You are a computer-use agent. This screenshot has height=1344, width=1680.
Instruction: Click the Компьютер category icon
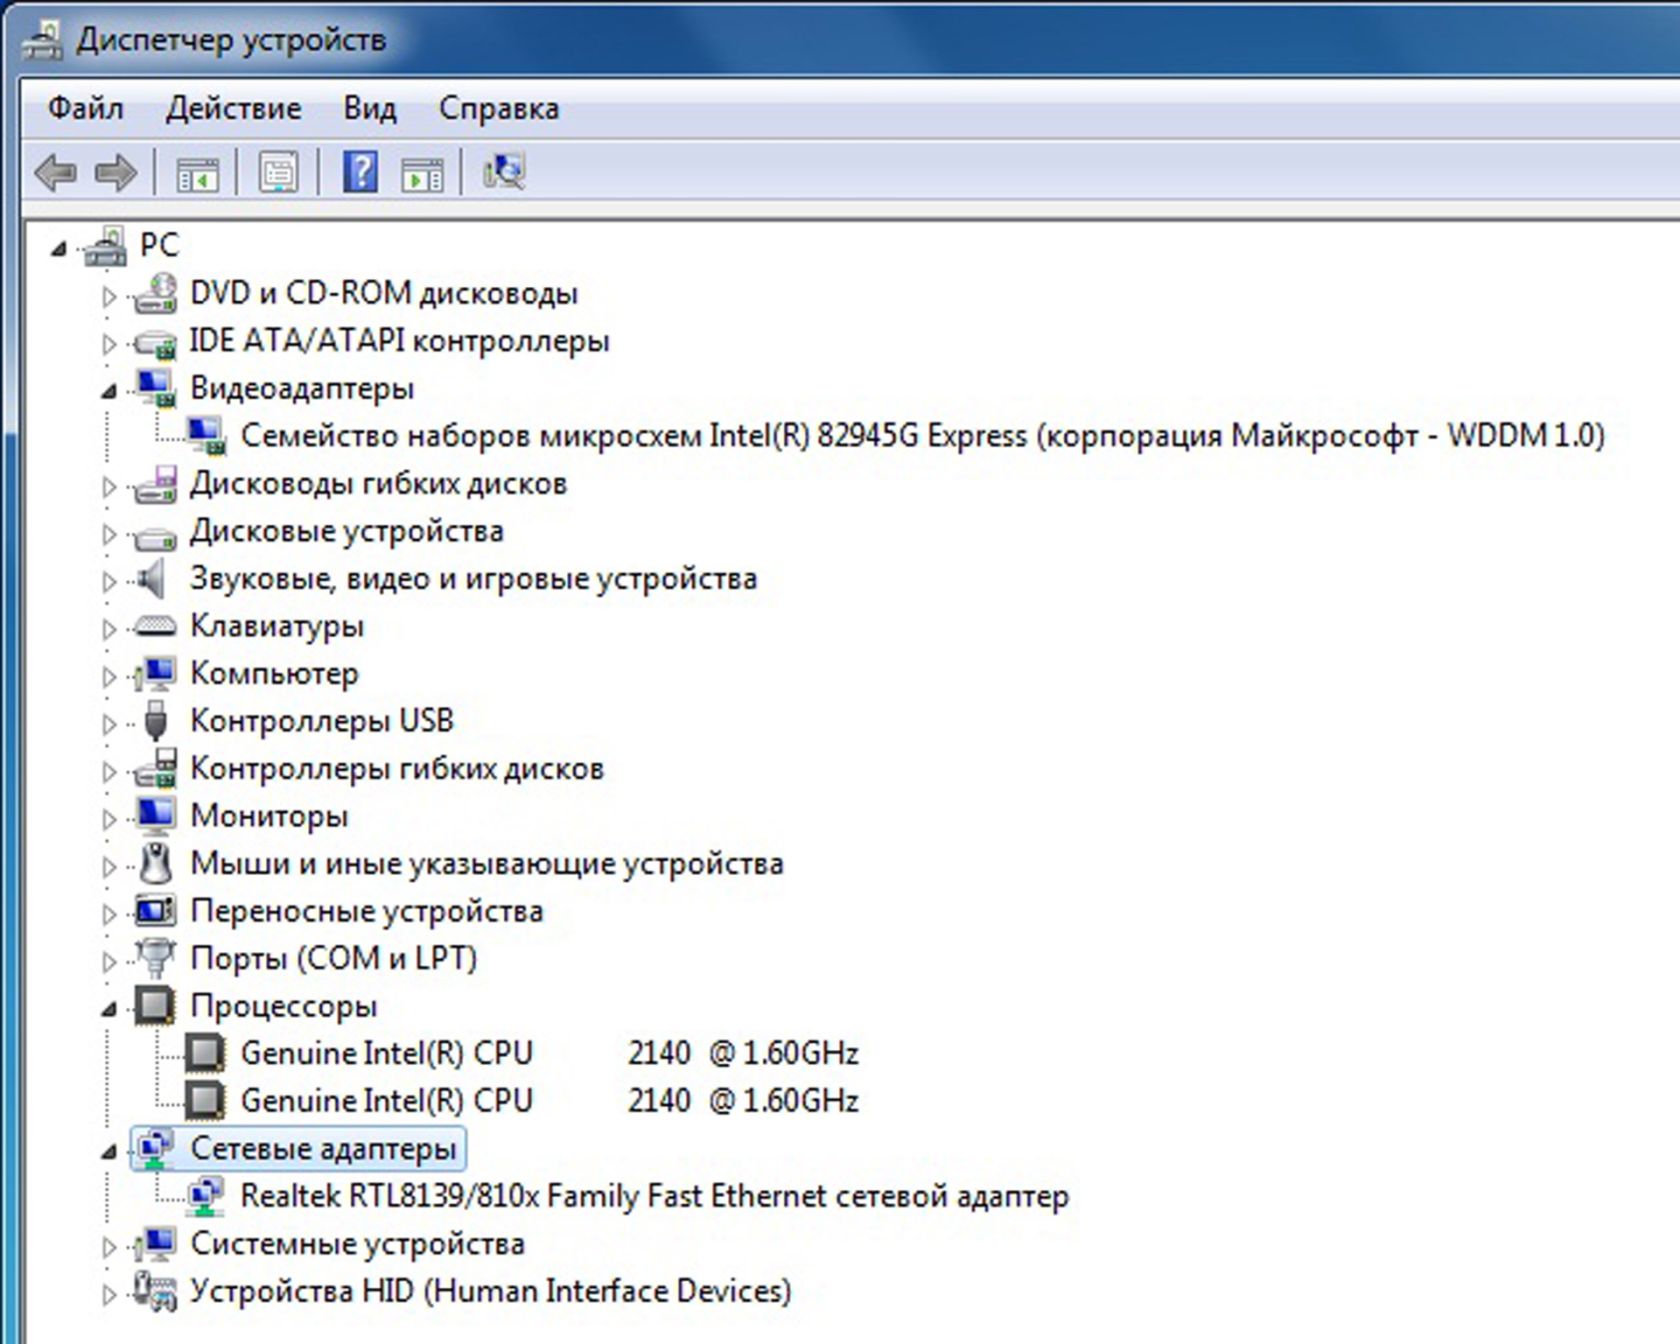point(156,673)
